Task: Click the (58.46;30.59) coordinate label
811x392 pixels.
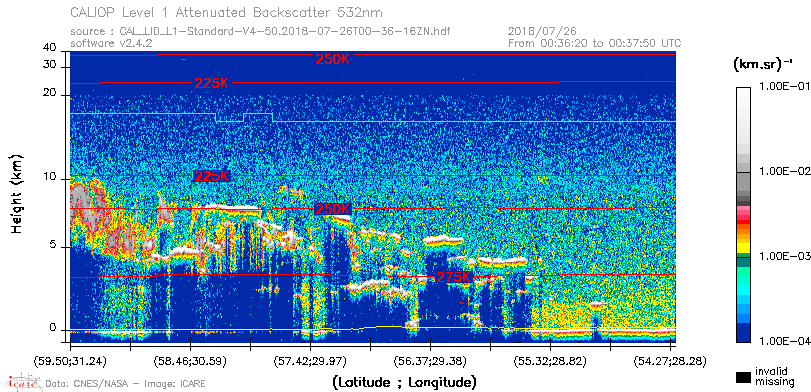Action: click(191, 361)
